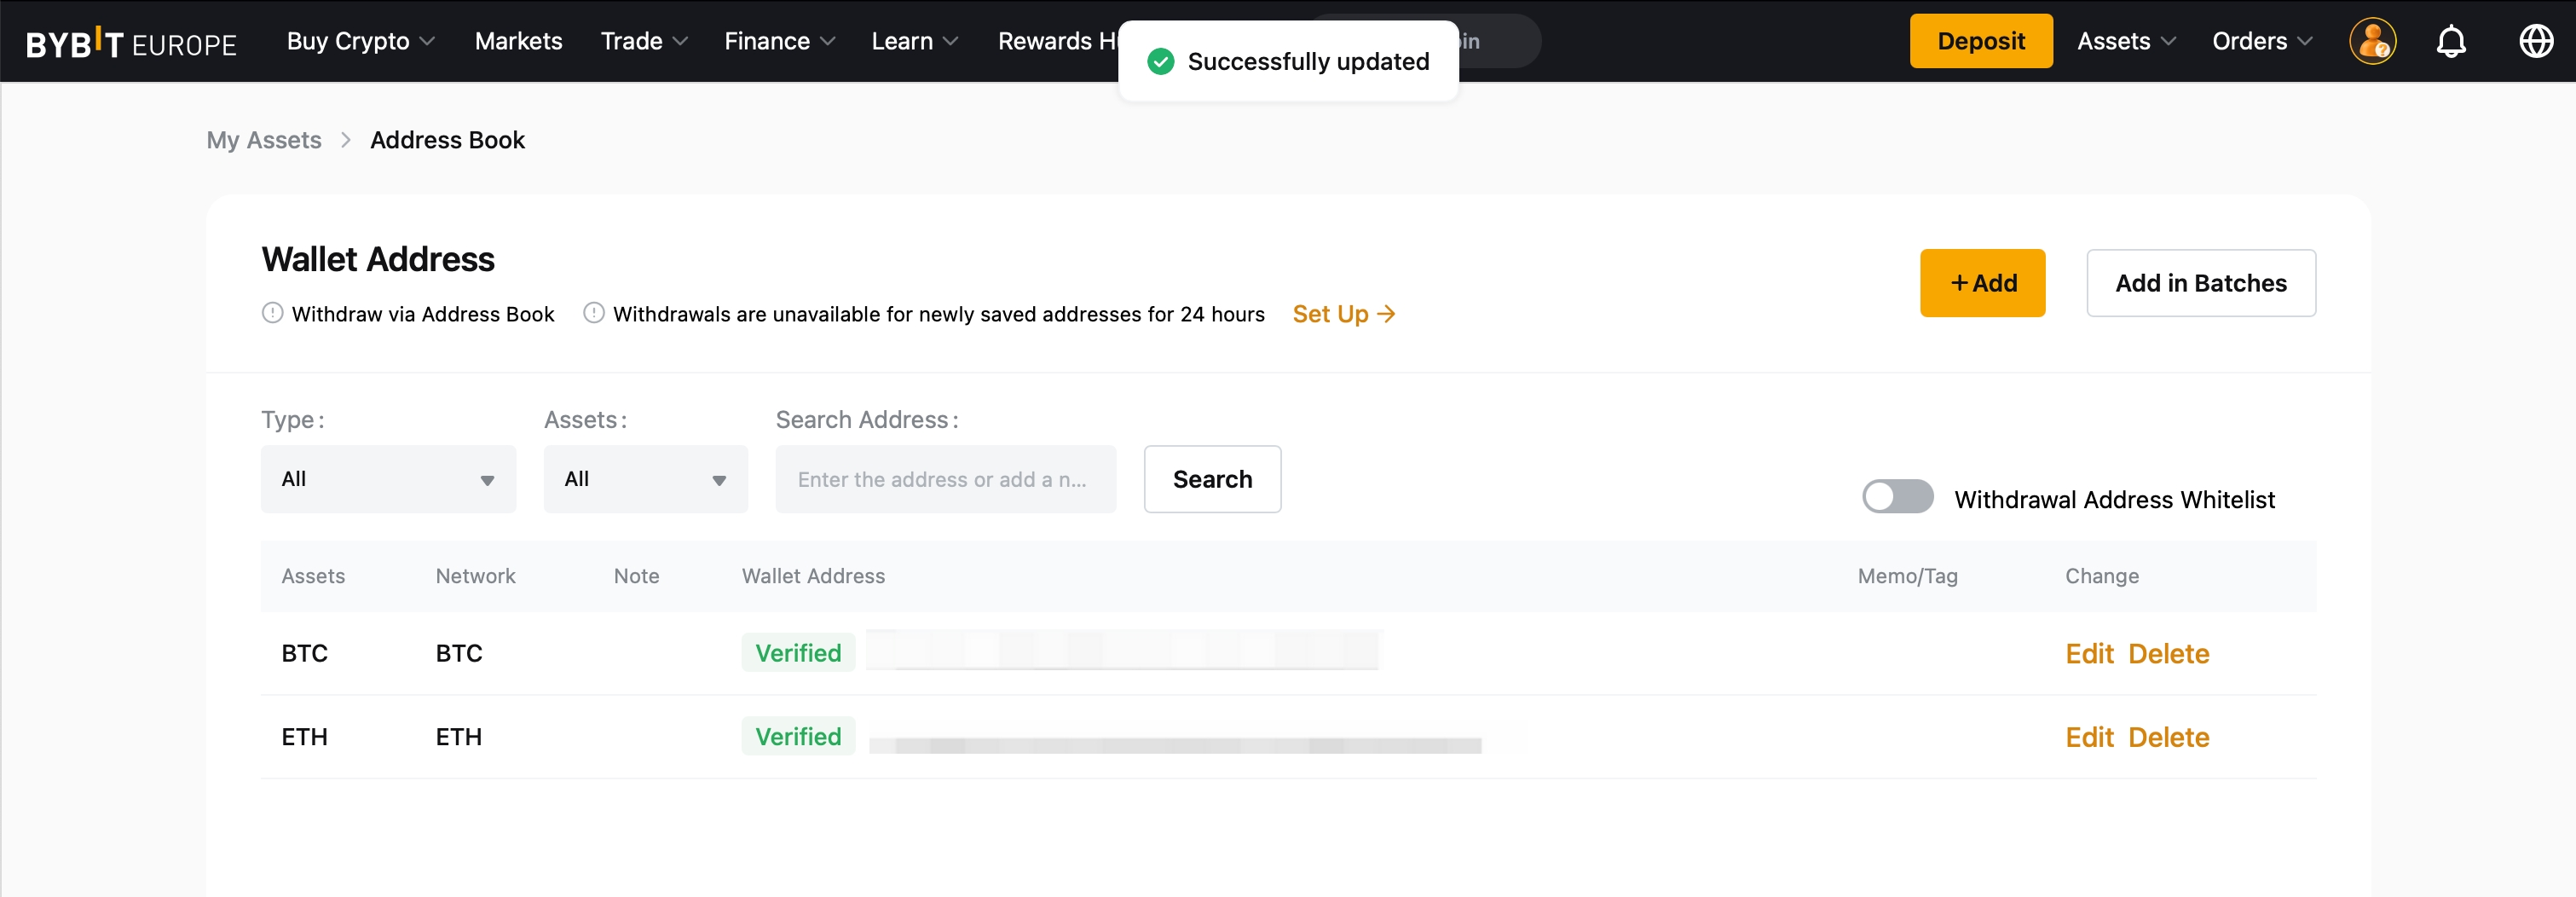Open the user profile avatar icon
The image size is (2576, 897).
coord(2372,42)
